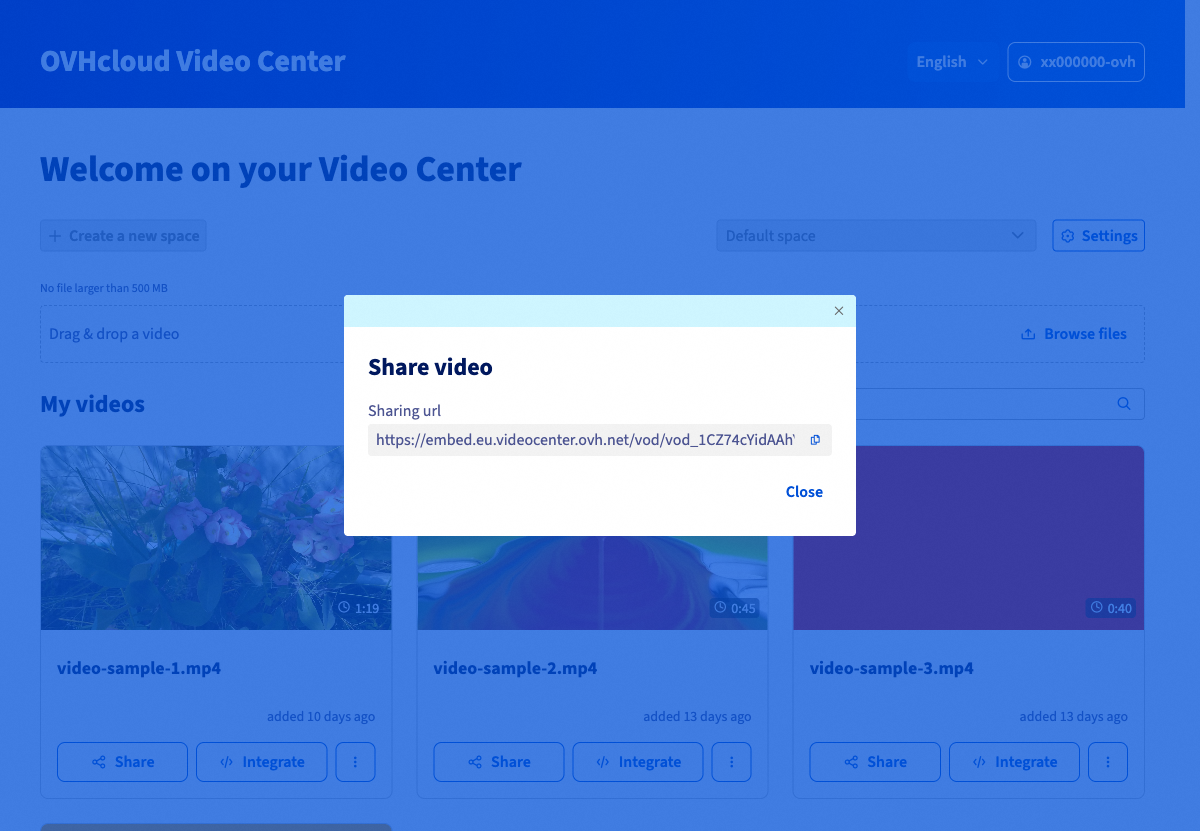Open the three-dot menu under video-sample-1.mp4
Image resolution: width=1200 pixels, height=831 pixels.
[355, 761]
